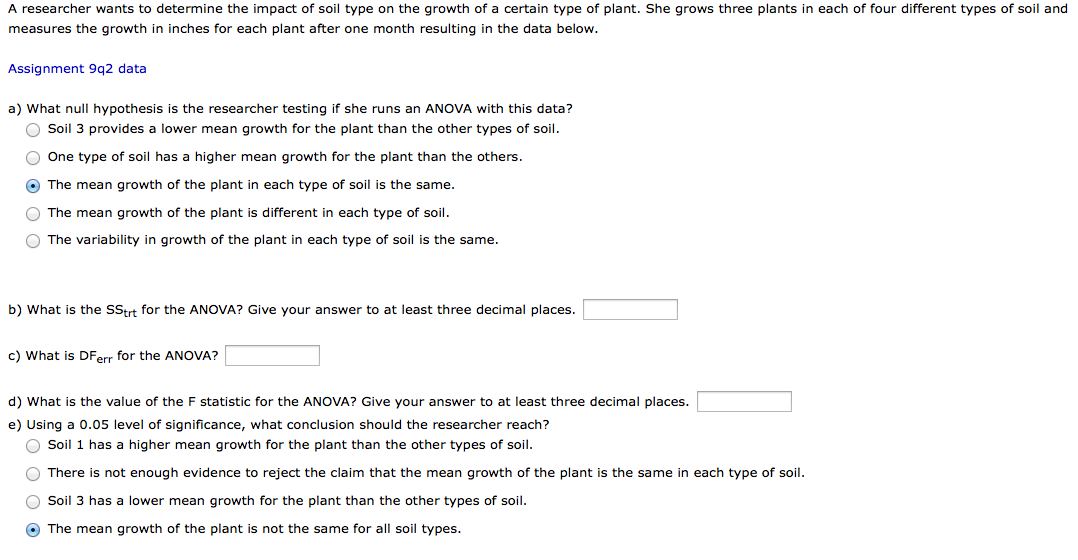The image size is (1078, 560).
Task: Select 'The mean growth of the plant in each type of soil is the same' option
Action: coord(33,186)
